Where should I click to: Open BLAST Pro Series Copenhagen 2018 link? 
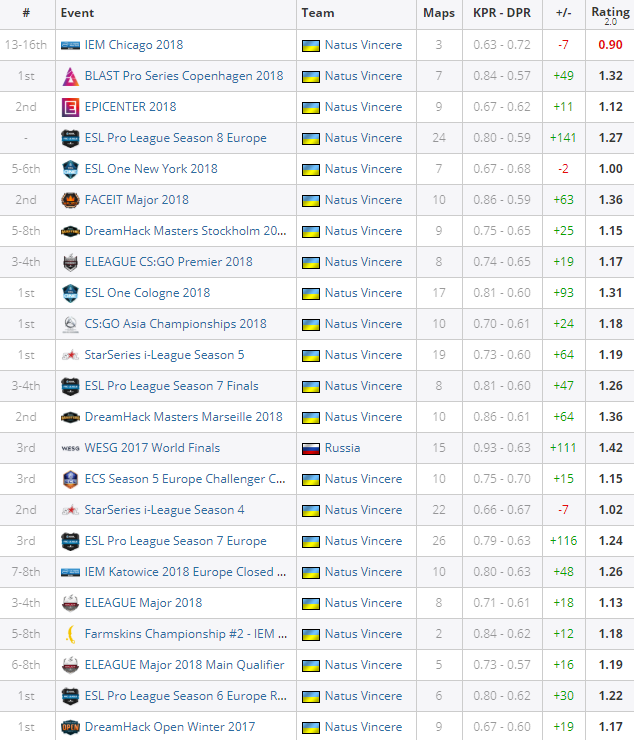184,76
